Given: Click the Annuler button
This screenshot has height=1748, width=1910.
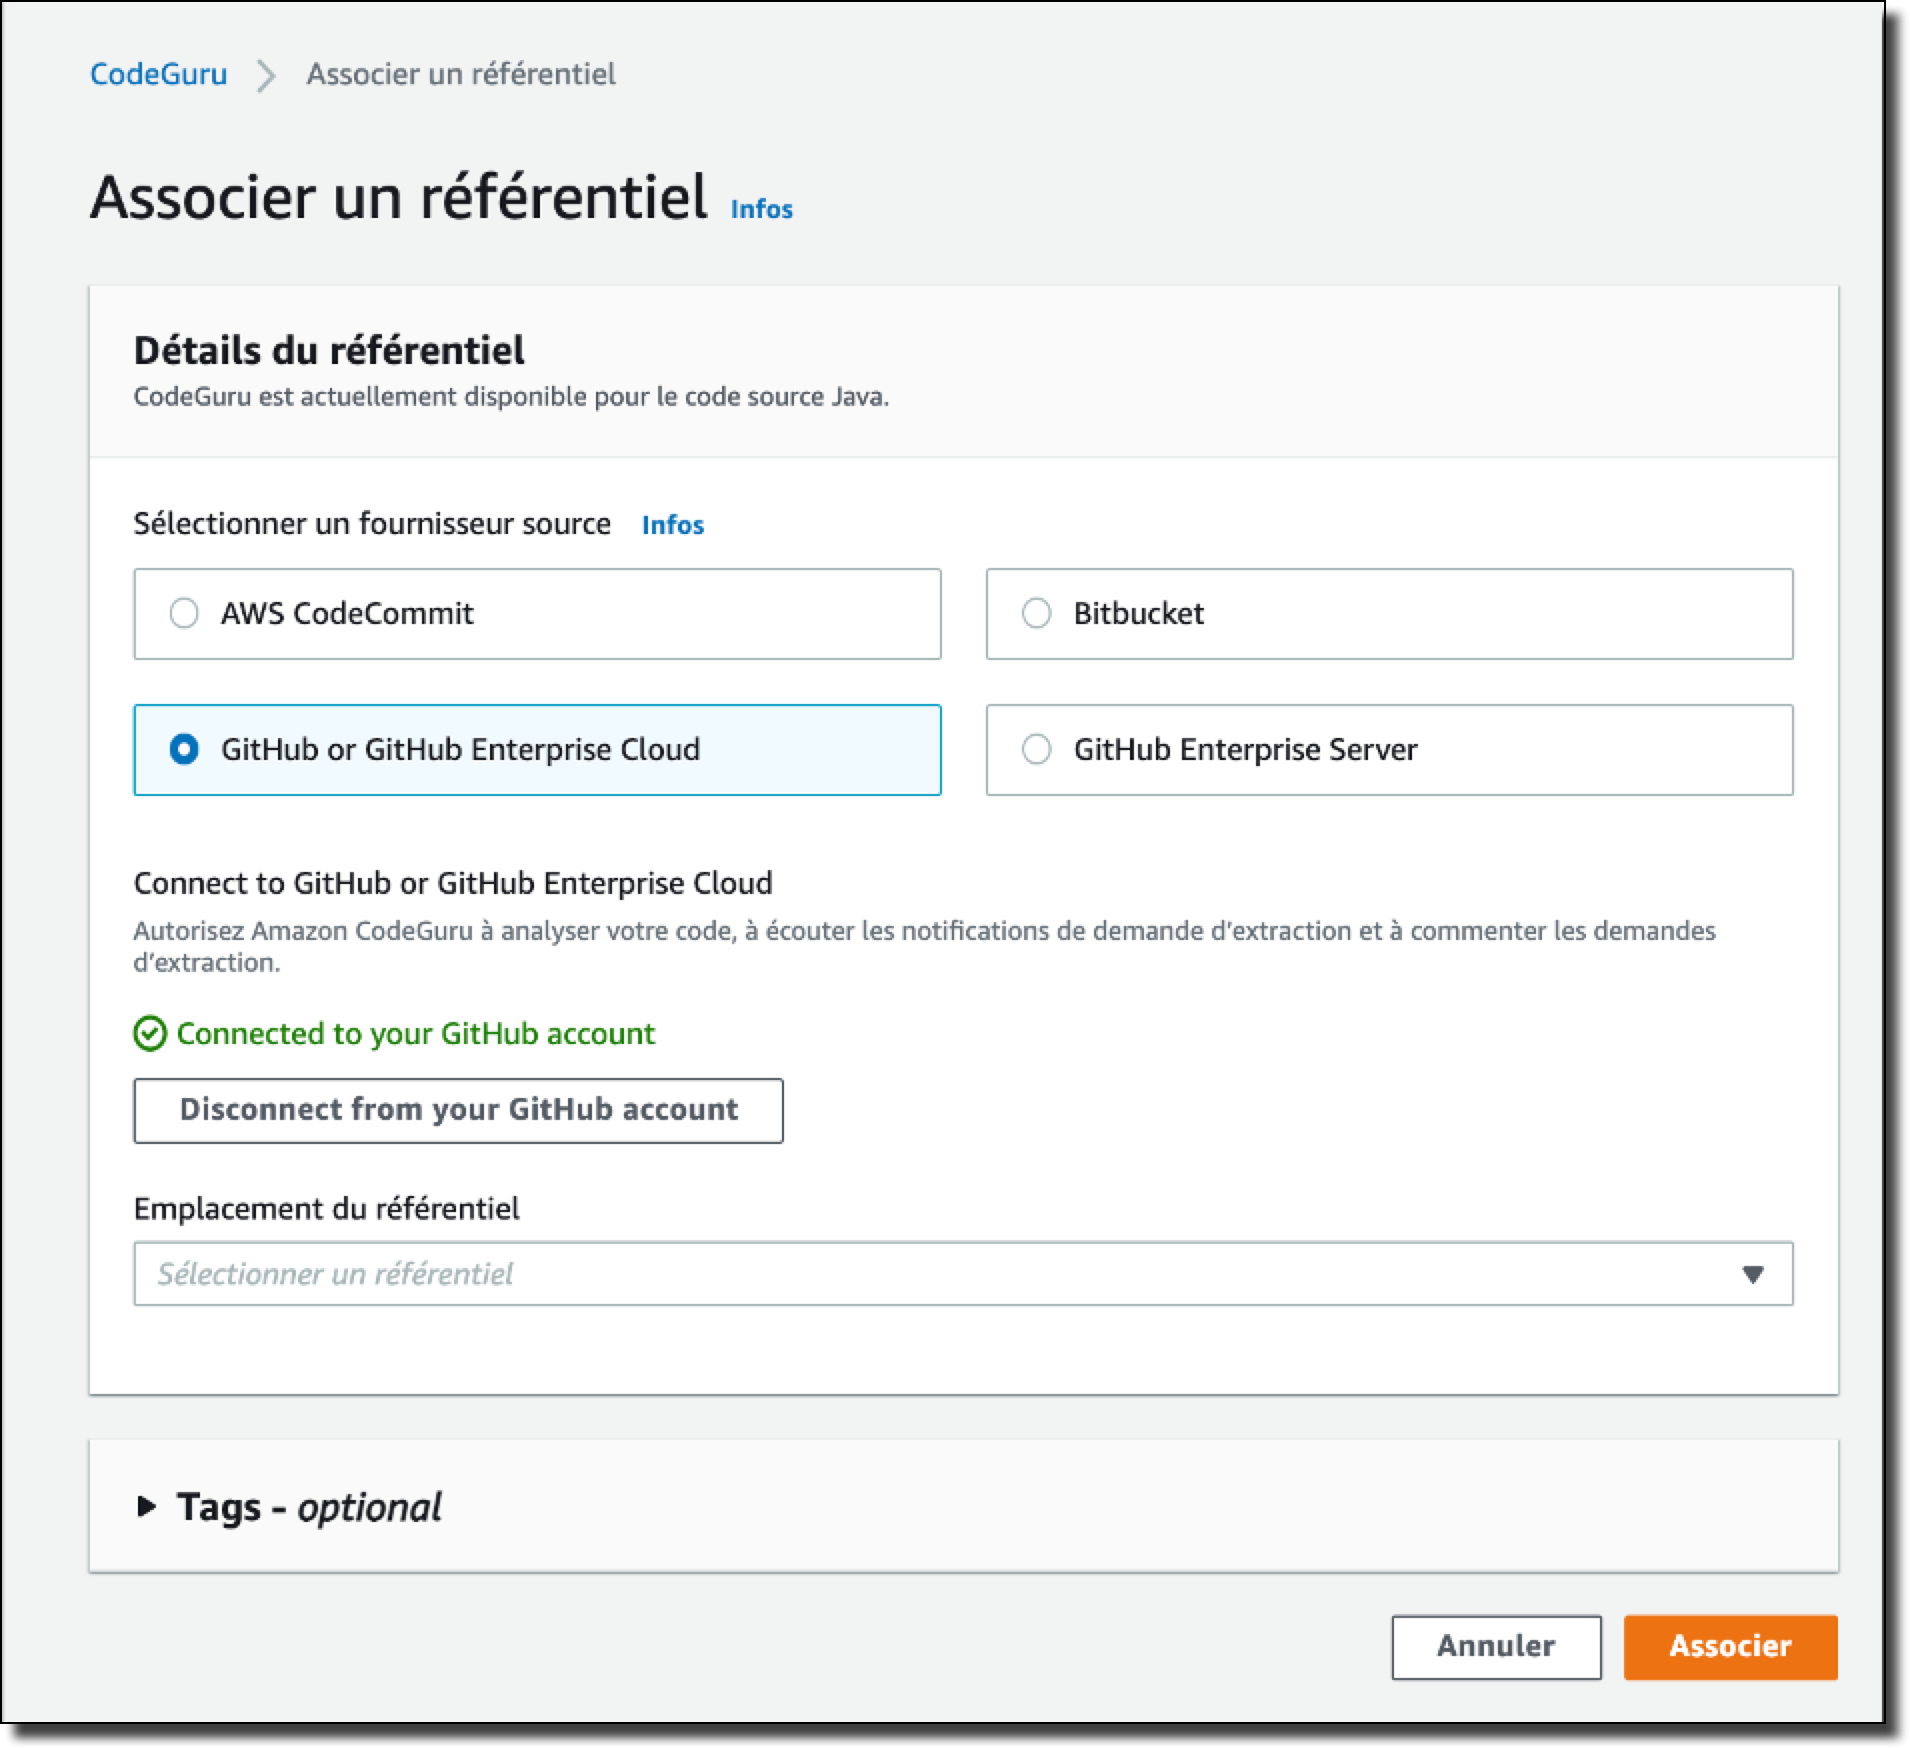Looking at the screenshot, I should pyautogui.click(x=1496, y=1647).
